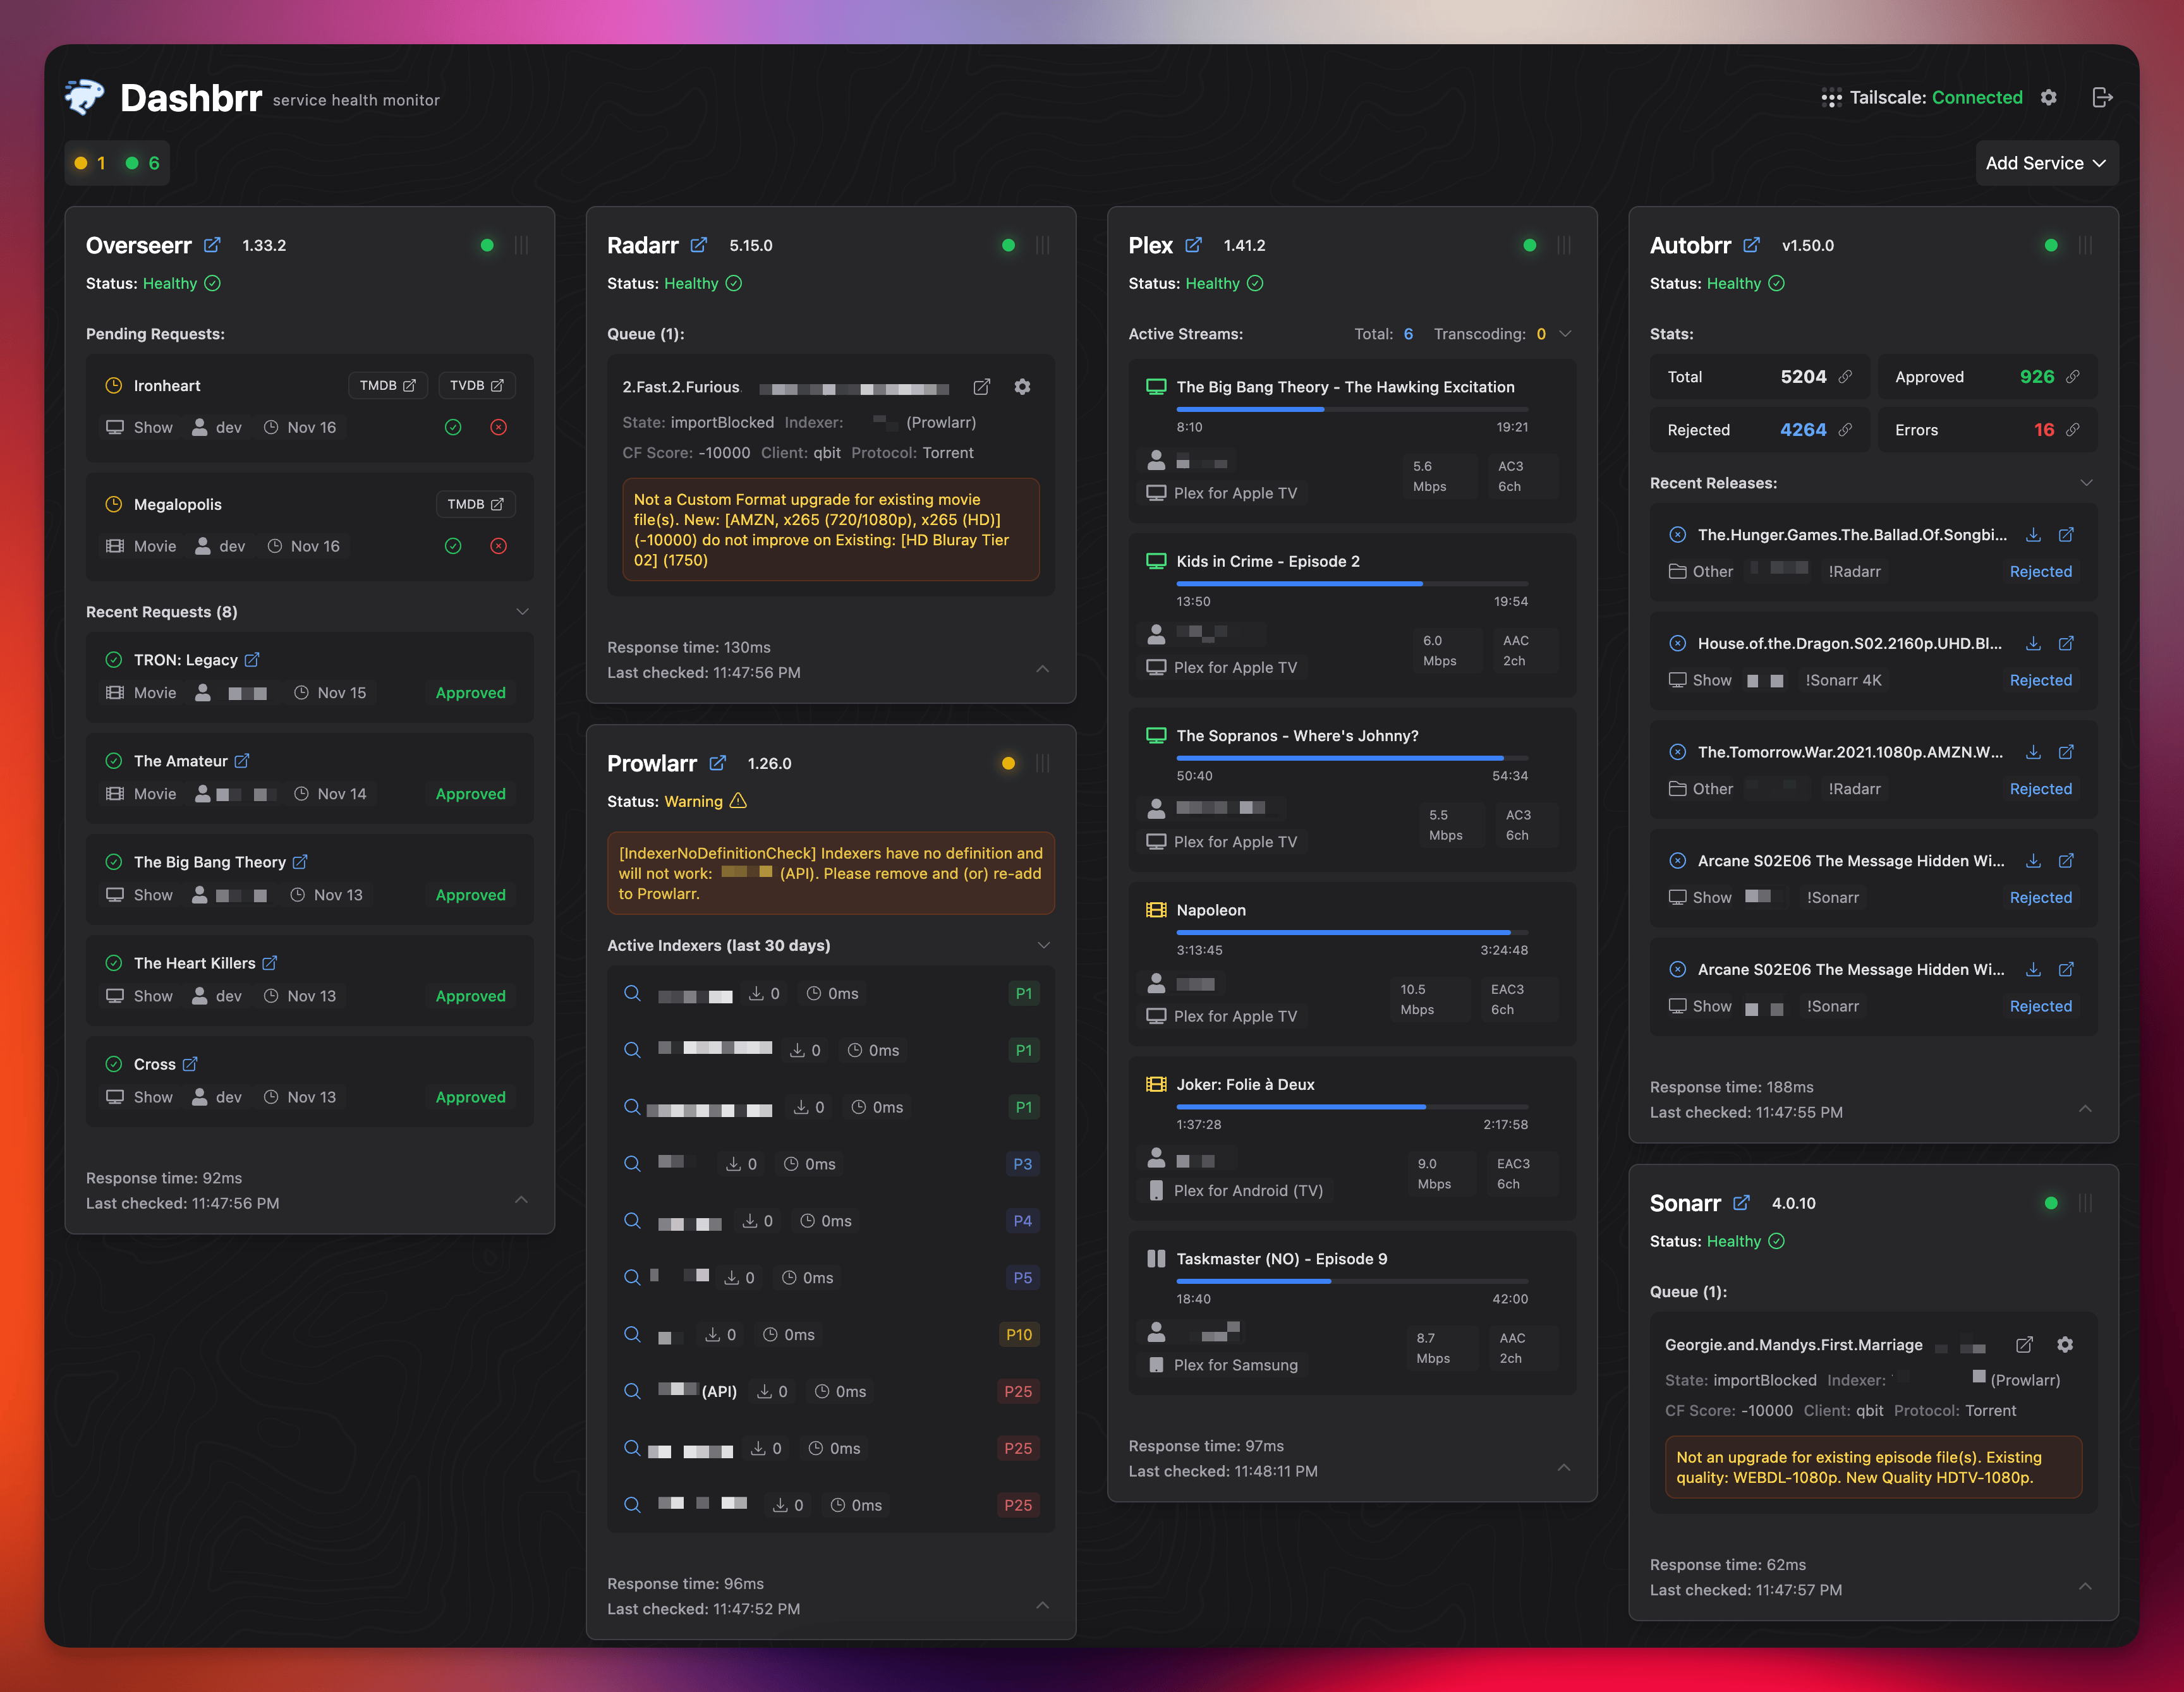Click the search icon of the (API) indexer
The height and width of the screenshot is (1692, 2184).
click(x=632, y=1391)
